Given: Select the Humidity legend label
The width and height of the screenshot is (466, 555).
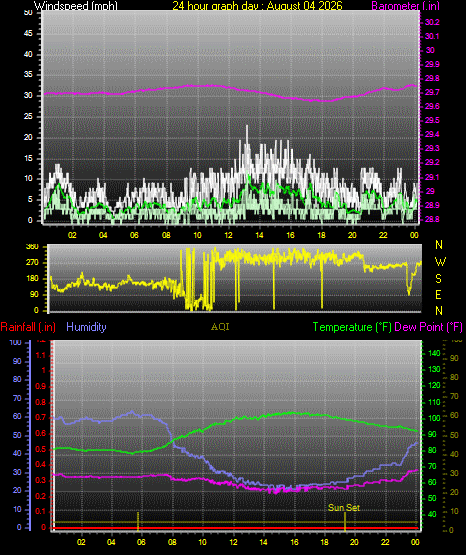Looking at the screenshot, I should tap(86, 327).
